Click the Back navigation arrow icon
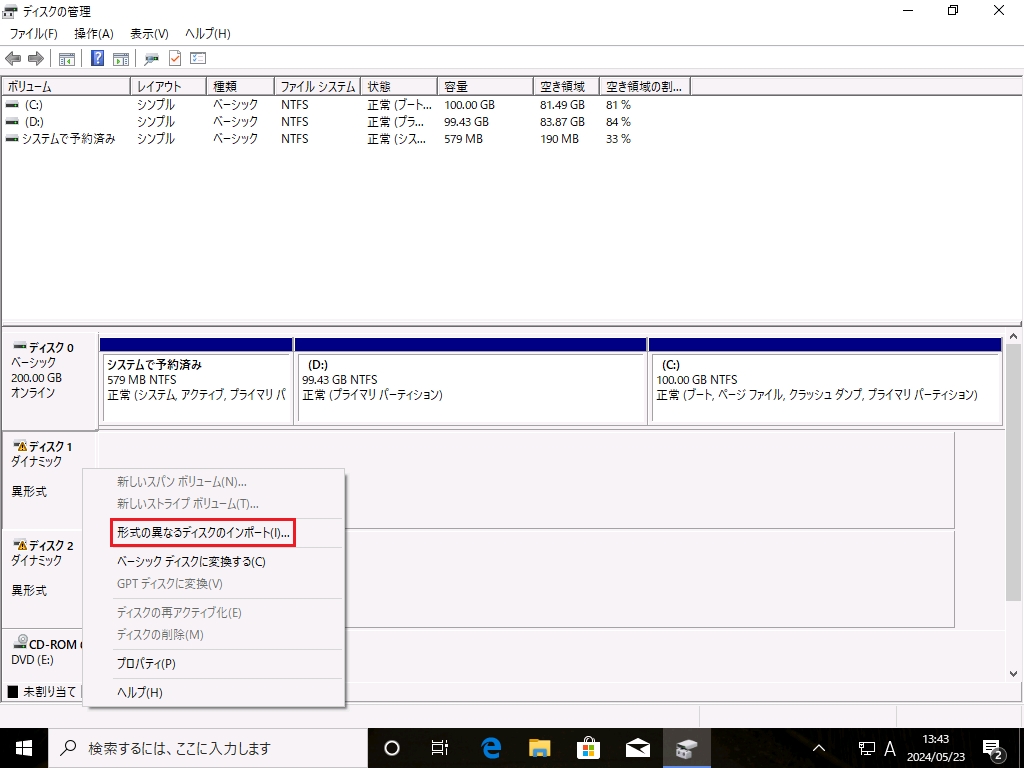This screenshot has height=768, width=1024. pyautogui.click(x=12, y=57)
